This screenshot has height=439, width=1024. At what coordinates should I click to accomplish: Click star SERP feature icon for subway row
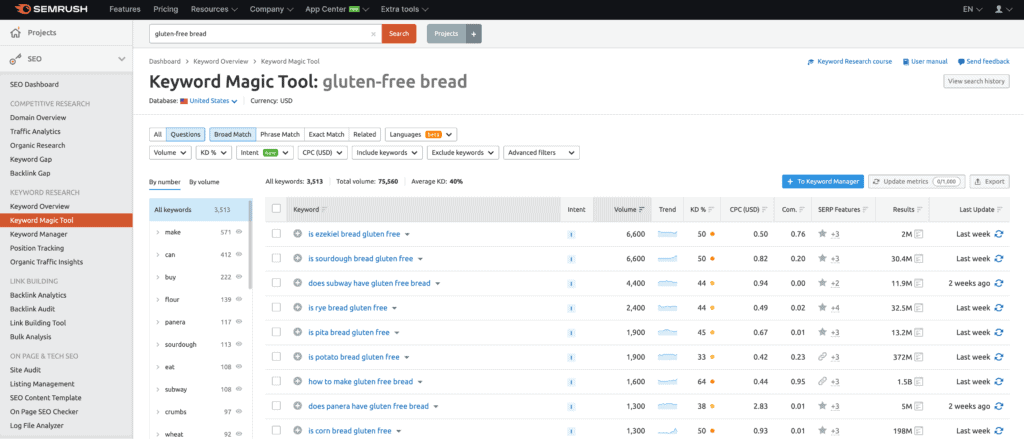[x=822, y=283]
